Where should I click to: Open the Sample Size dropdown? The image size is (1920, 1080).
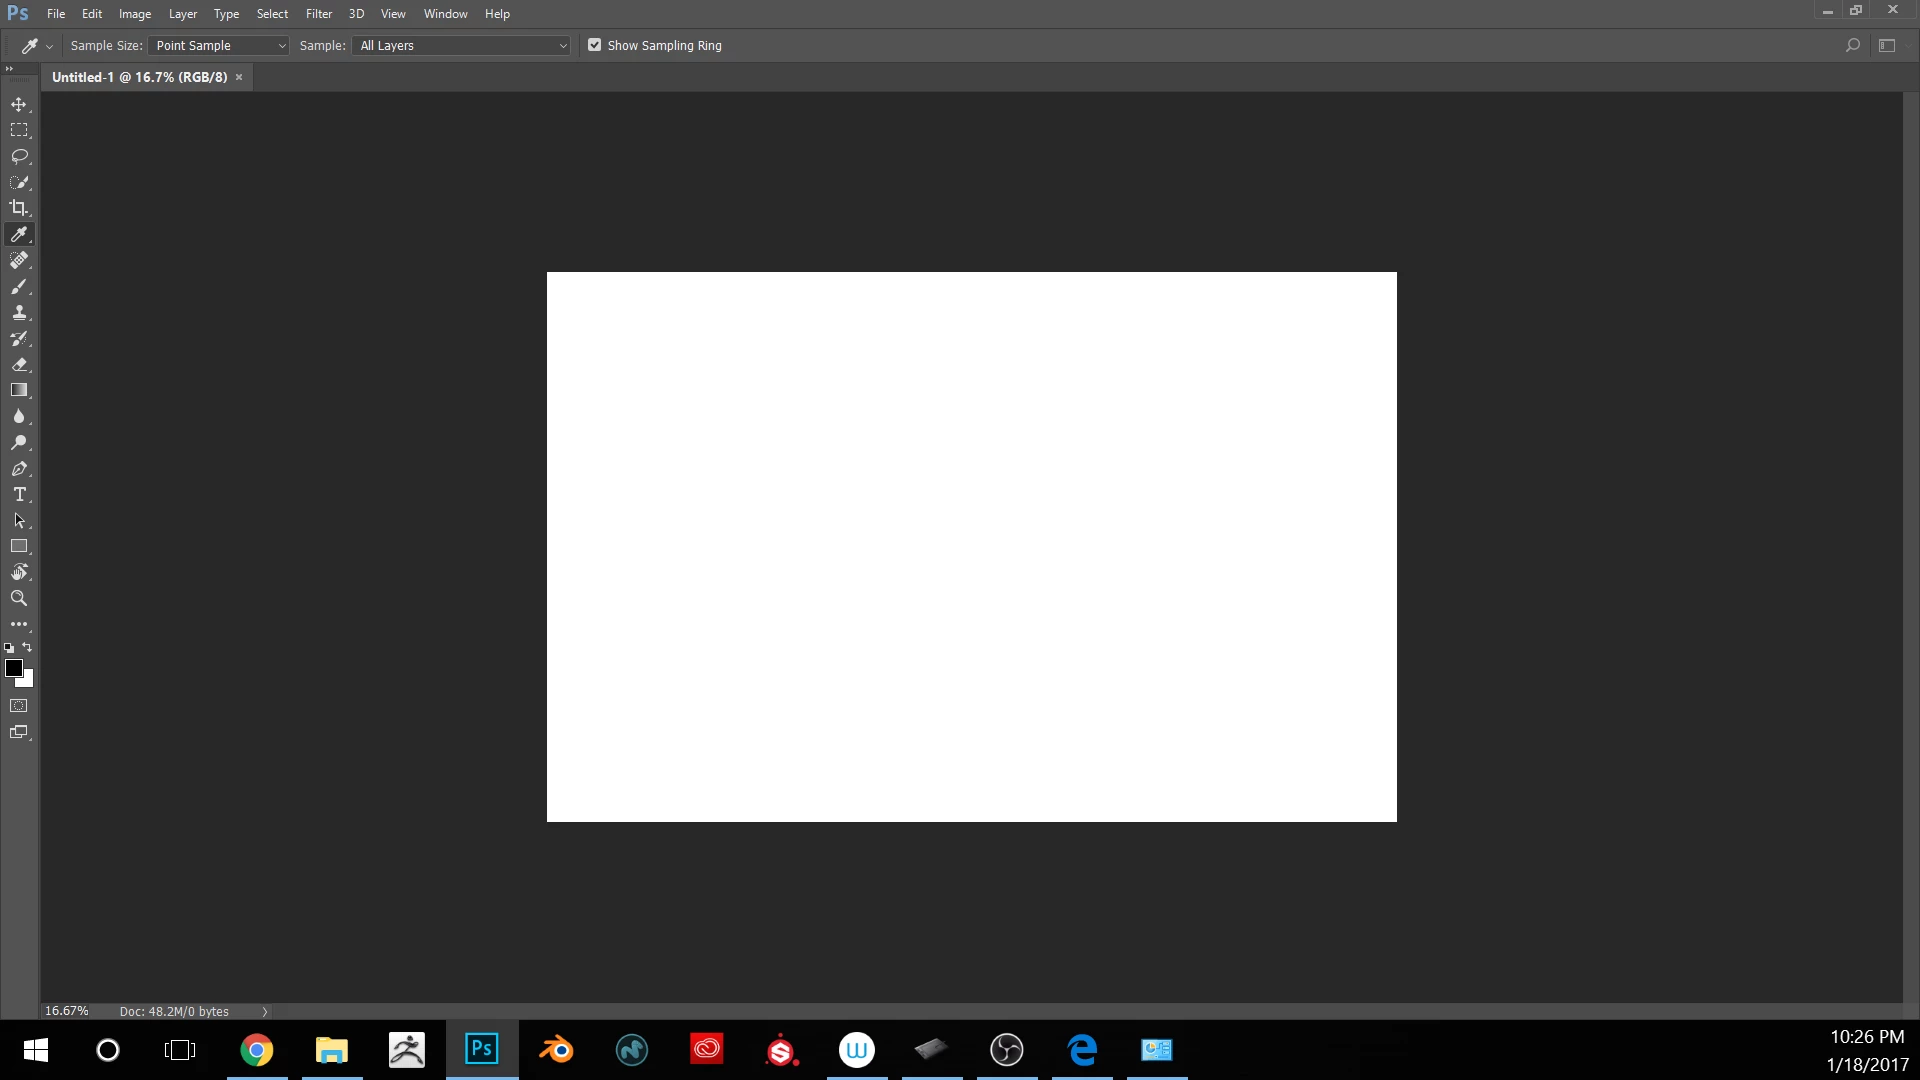pyautogui.click(x=219, y=46)
